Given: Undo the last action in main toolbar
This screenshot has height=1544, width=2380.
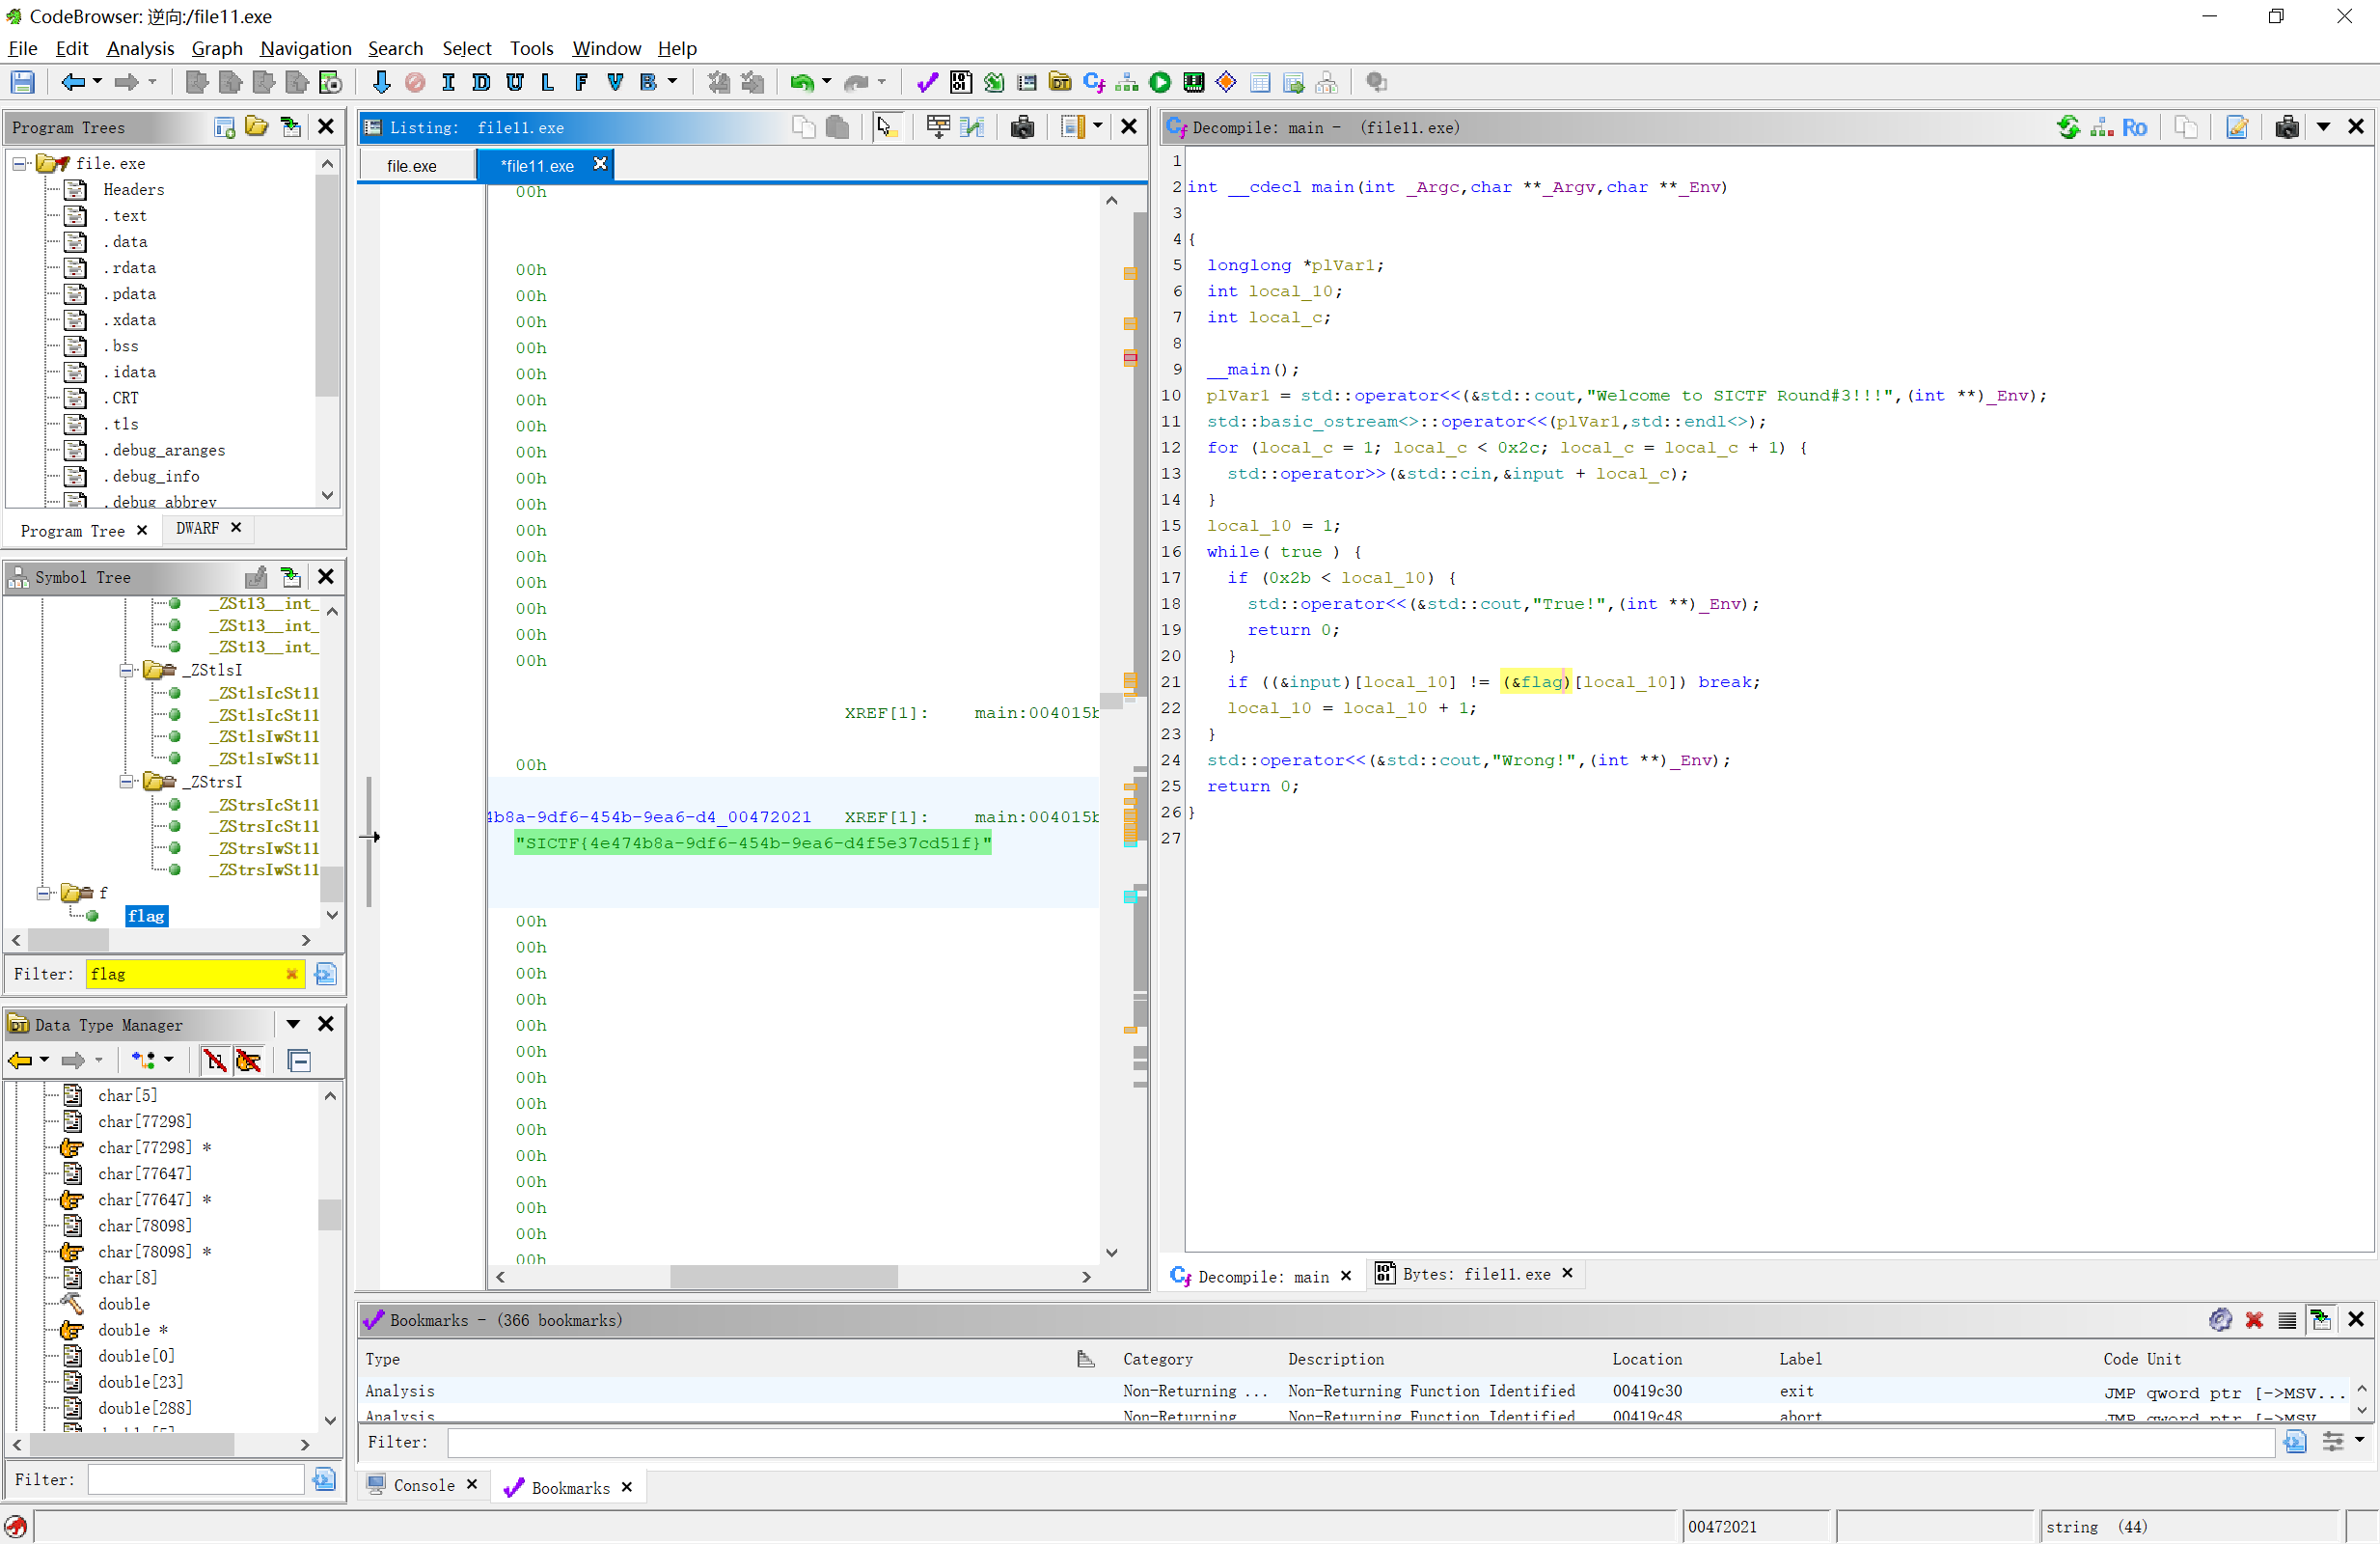Looking at the screenshot, I should (801, 83).
